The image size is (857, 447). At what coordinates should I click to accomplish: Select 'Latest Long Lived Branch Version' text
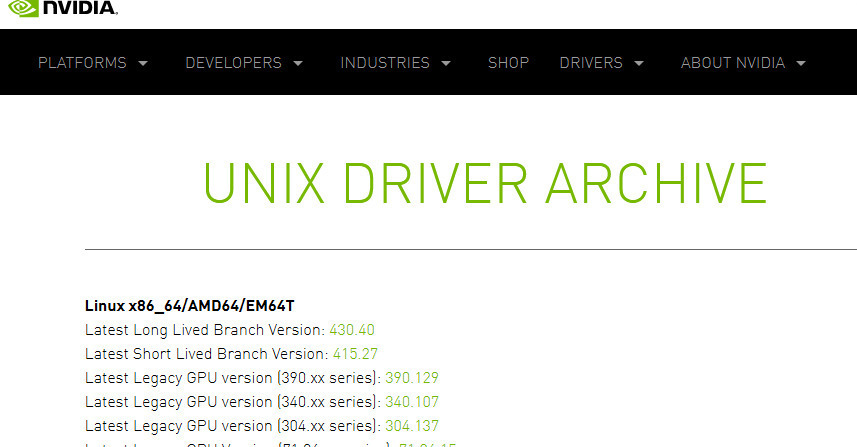point(205,330)
